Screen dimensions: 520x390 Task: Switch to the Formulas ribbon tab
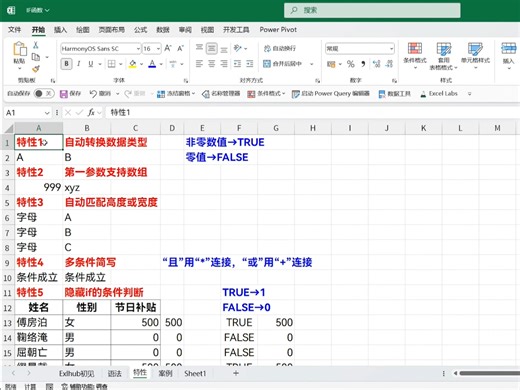coord(140,30)
